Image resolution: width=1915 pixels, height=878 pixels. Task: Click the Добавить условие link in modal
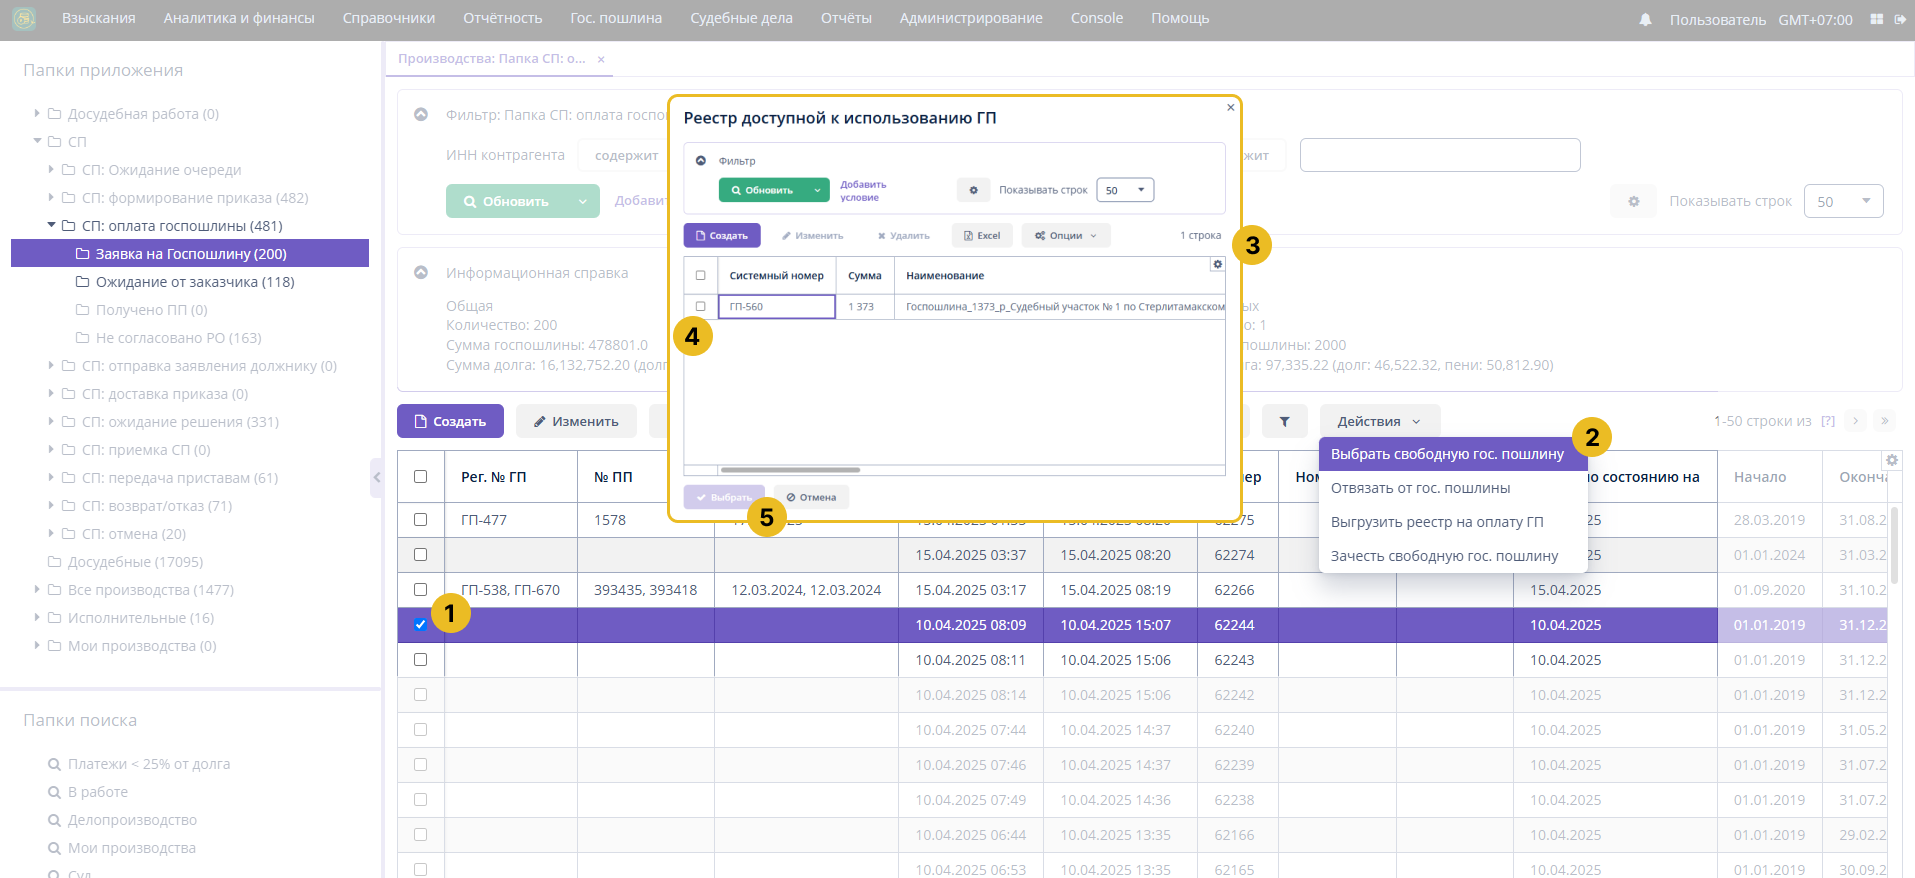tap(862, 191)
